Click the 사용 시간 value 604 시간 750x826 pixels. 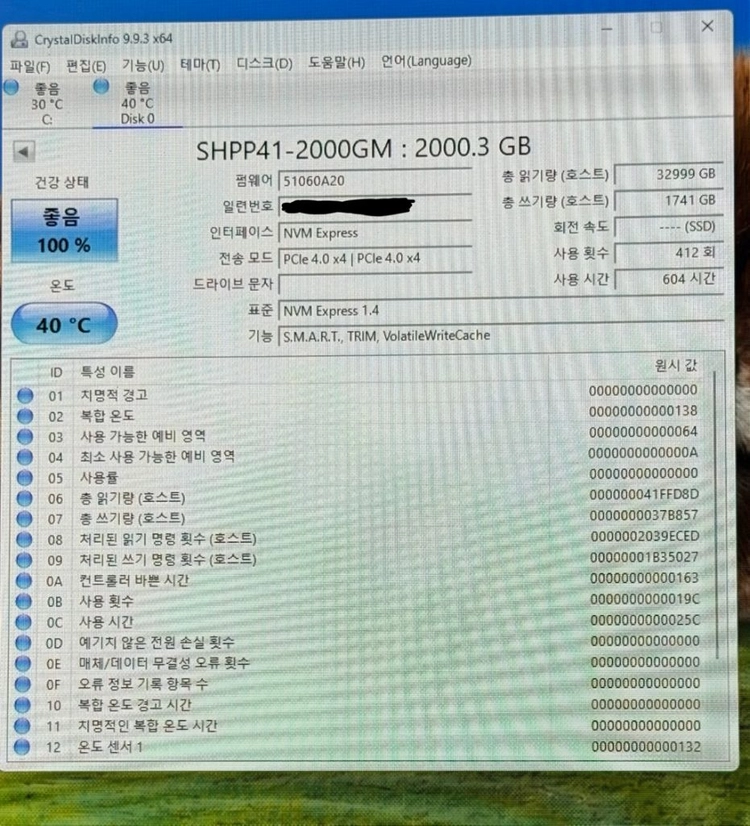pos(668,279)
